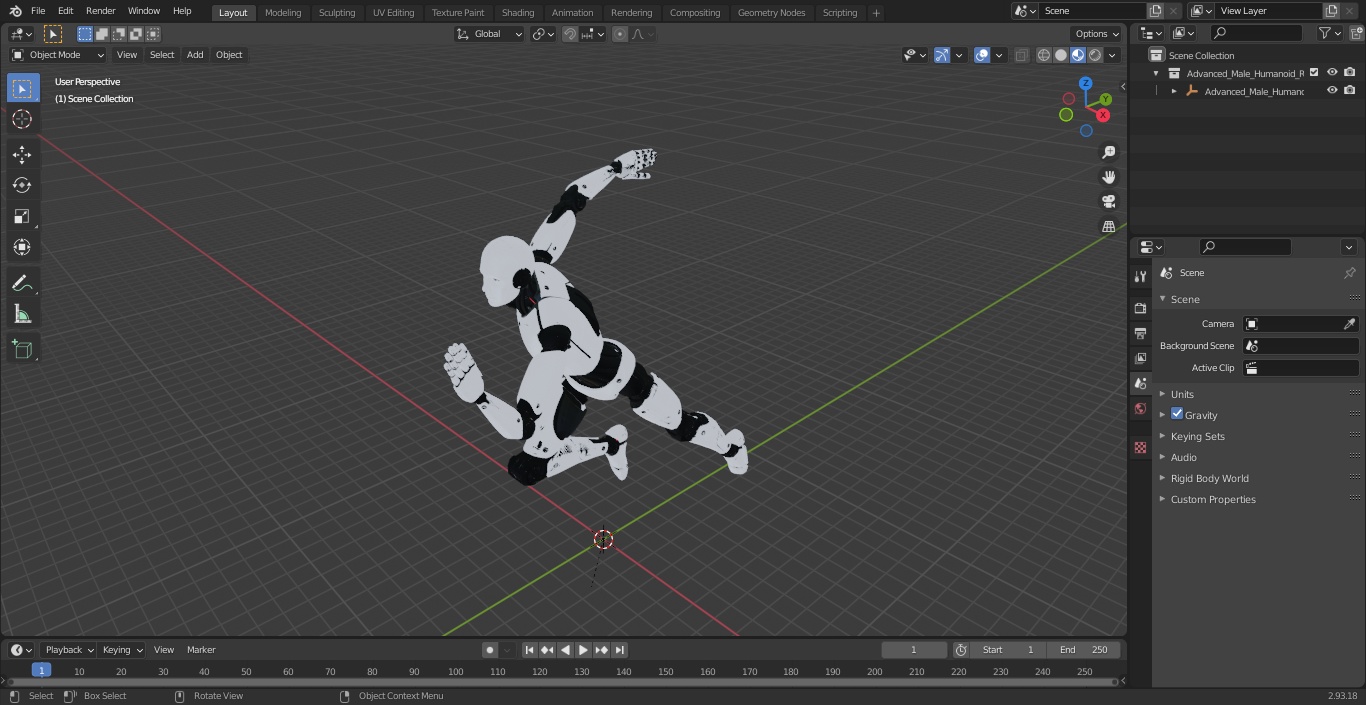
Task: Click the viewport zoom magnifier icon
Action: point(1108,152)
